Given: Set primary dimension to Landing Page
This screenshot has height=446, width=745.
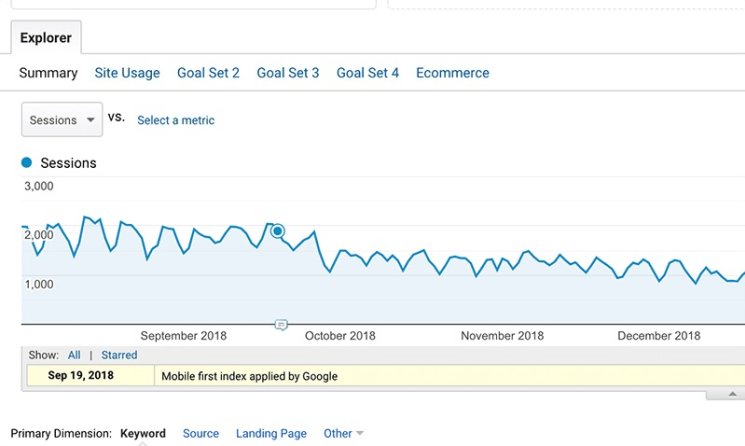Looking at the screenshot, I should point(271,434).
